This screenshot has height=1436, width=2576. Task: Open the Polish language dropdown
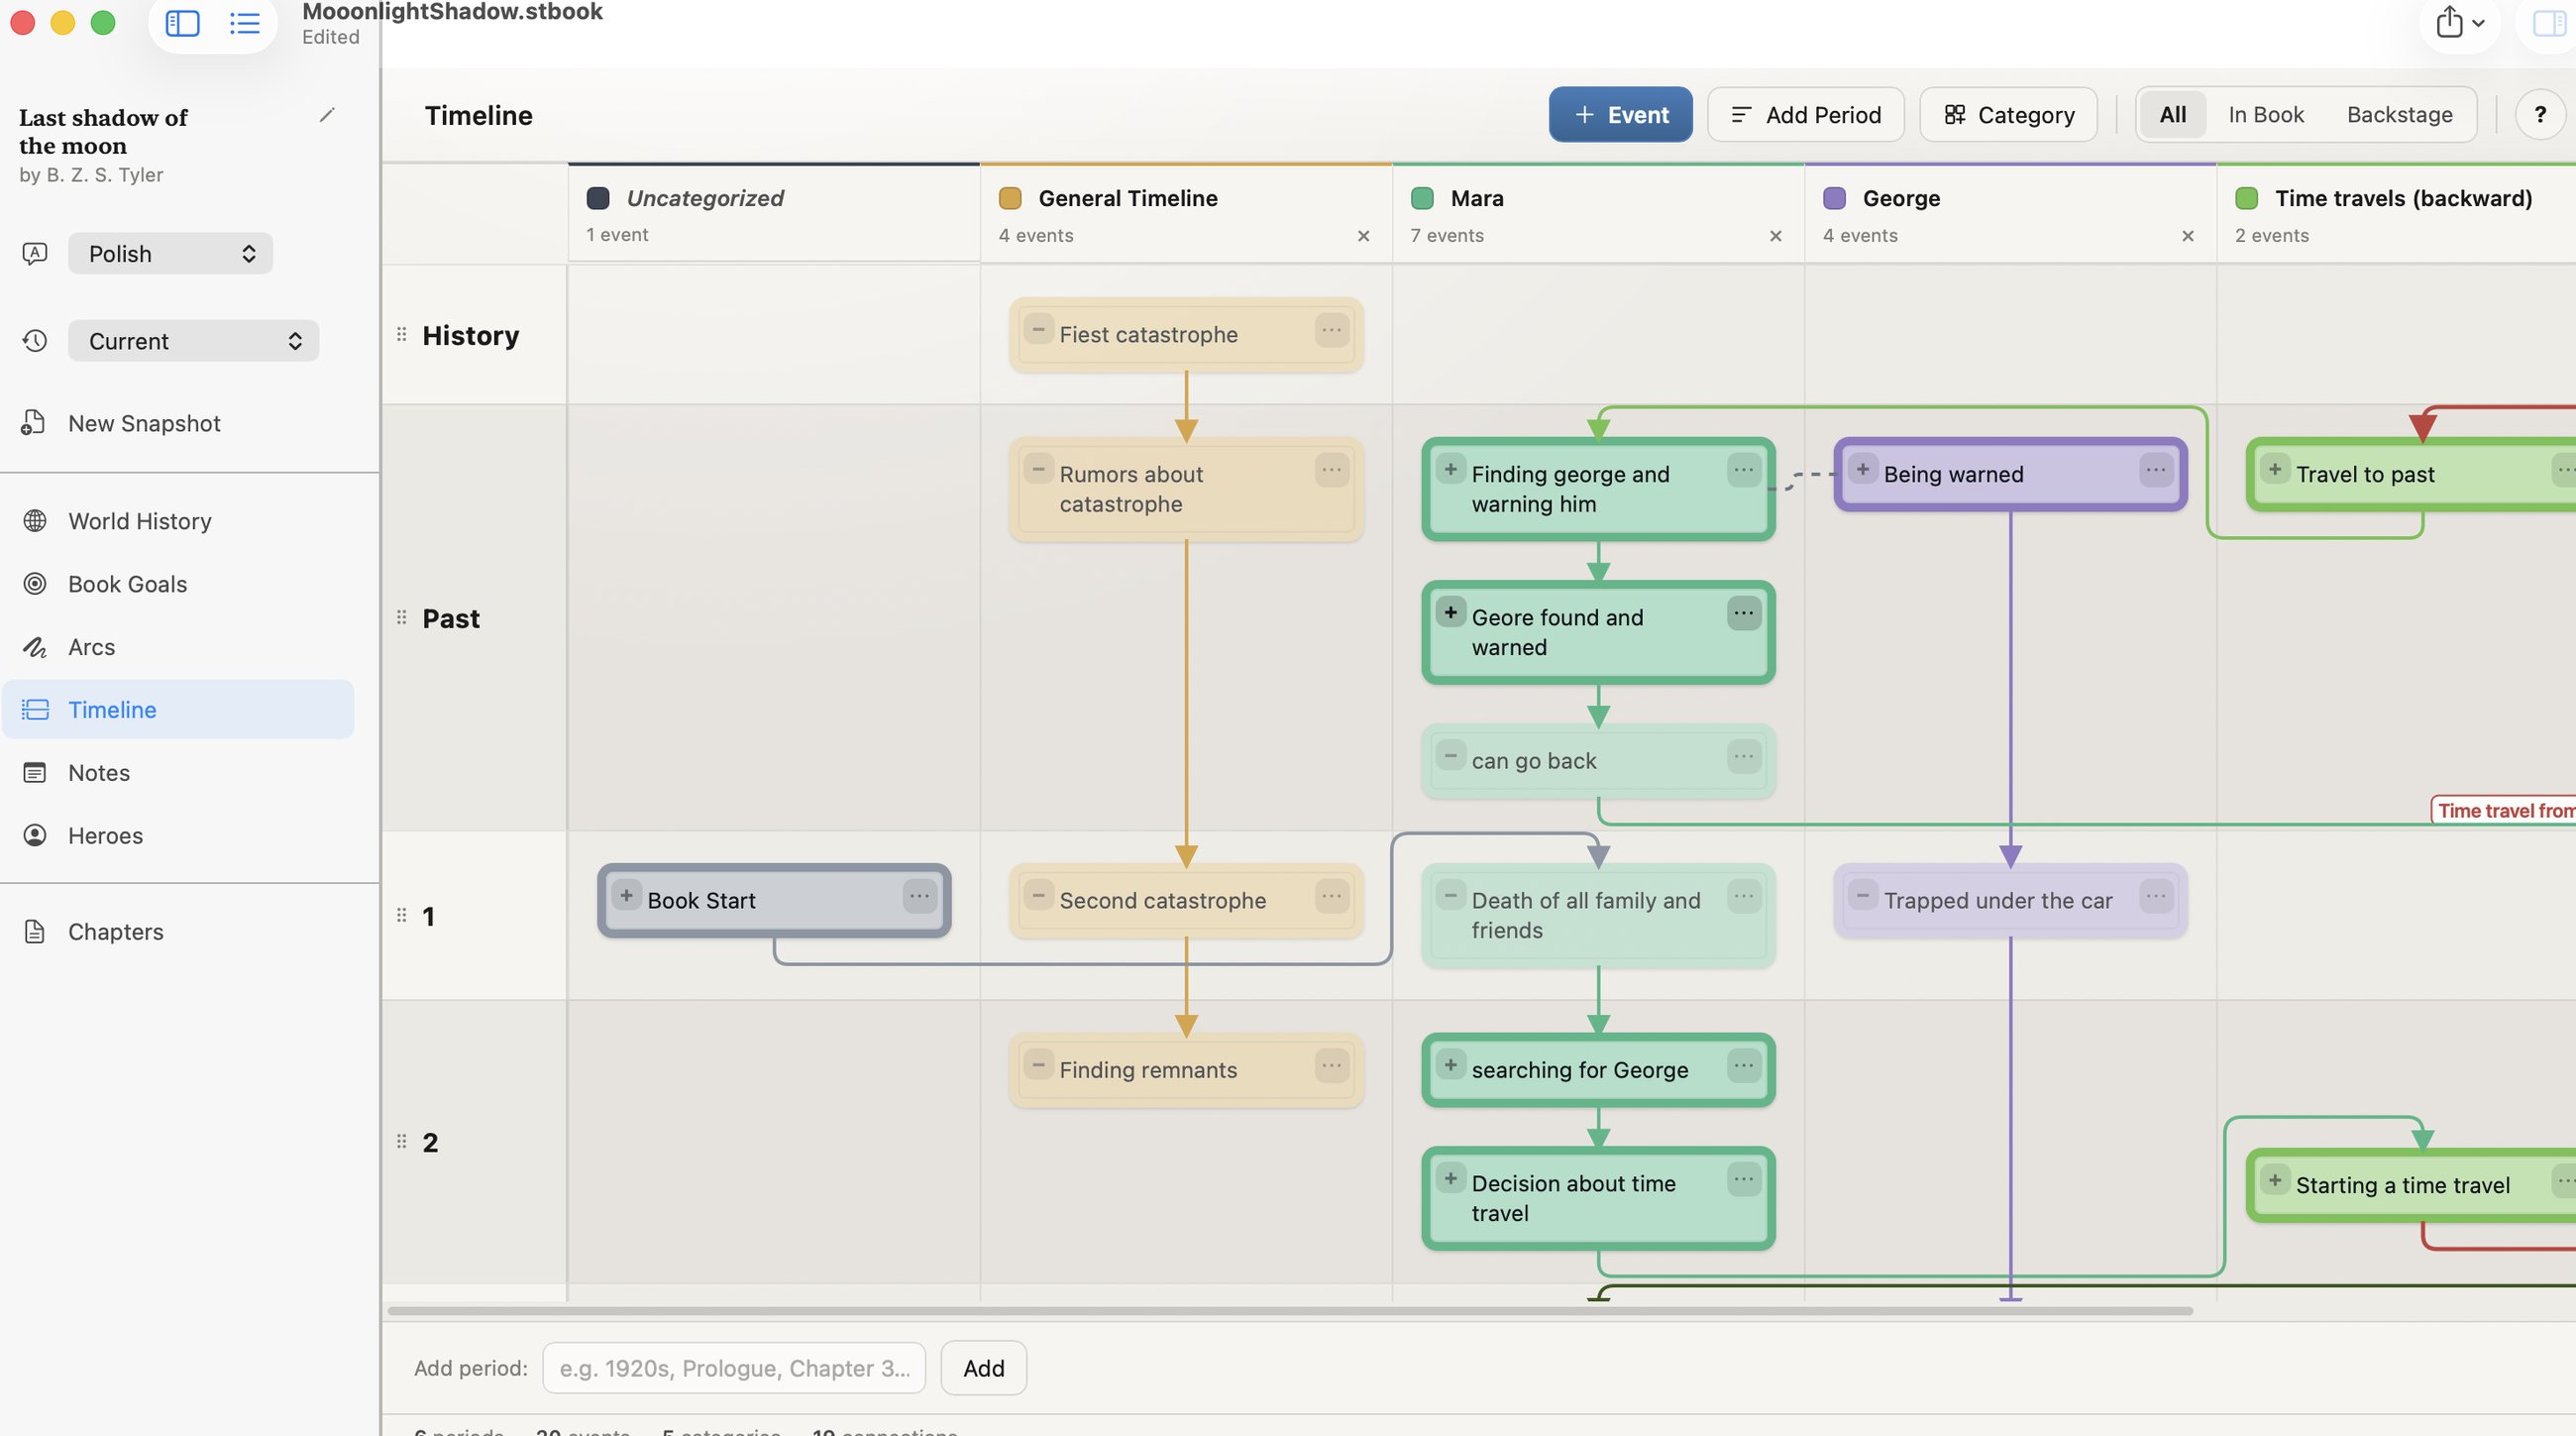click(170, 254)
